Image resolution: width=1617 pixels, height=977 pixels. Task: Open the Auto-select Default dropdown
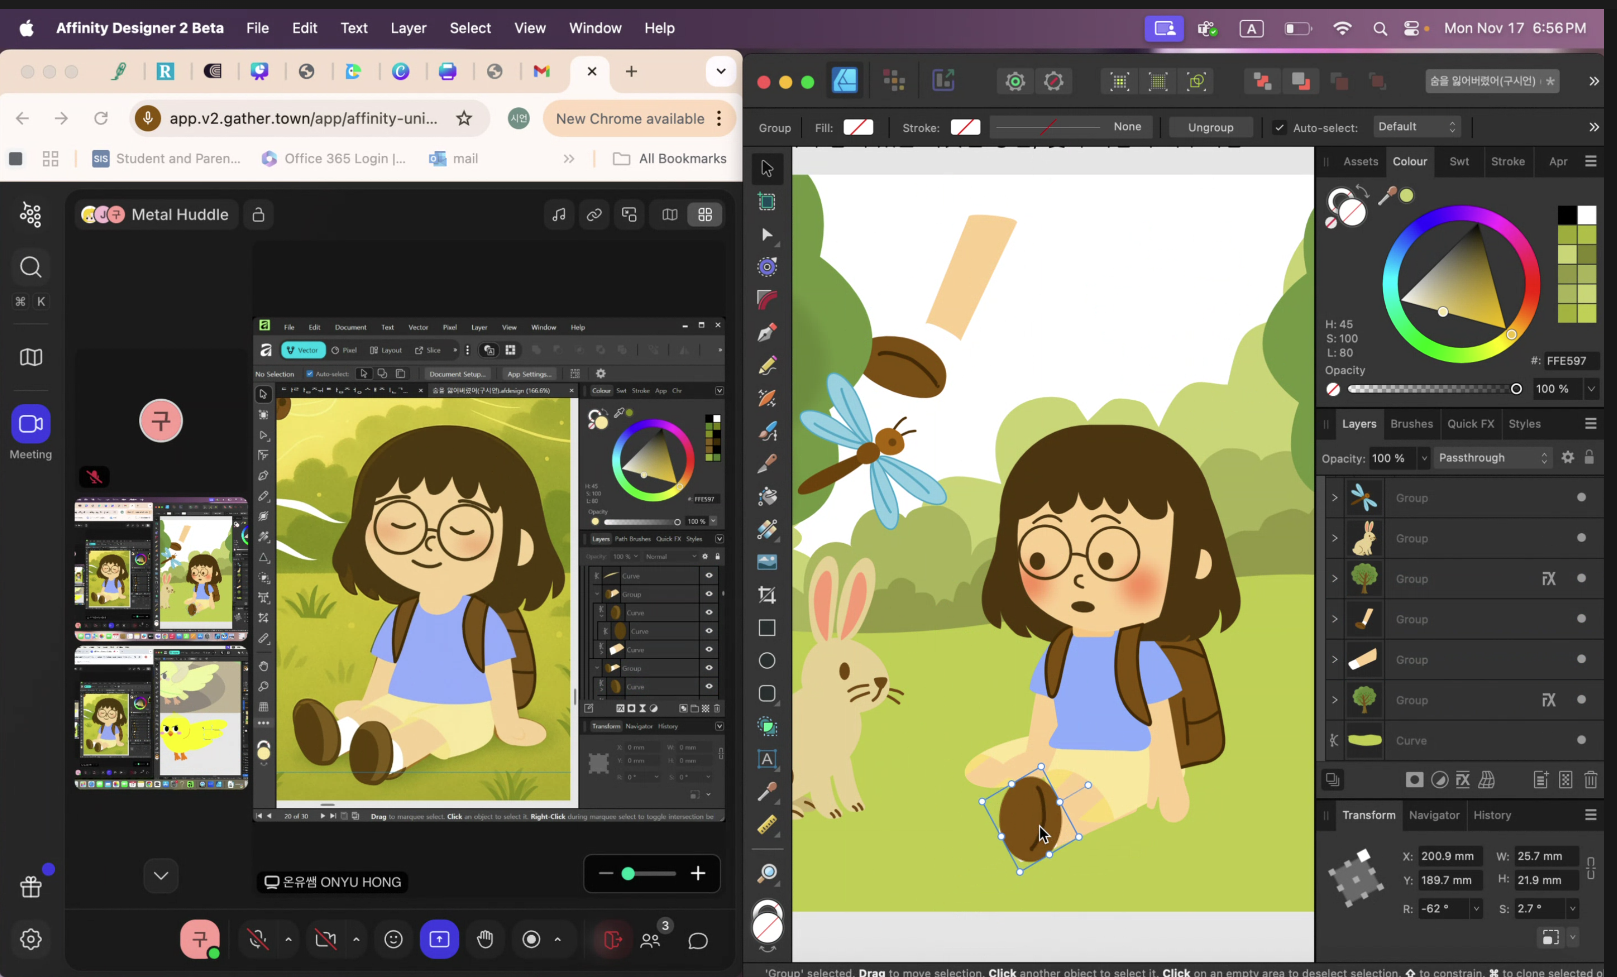tap(1417, 127)
